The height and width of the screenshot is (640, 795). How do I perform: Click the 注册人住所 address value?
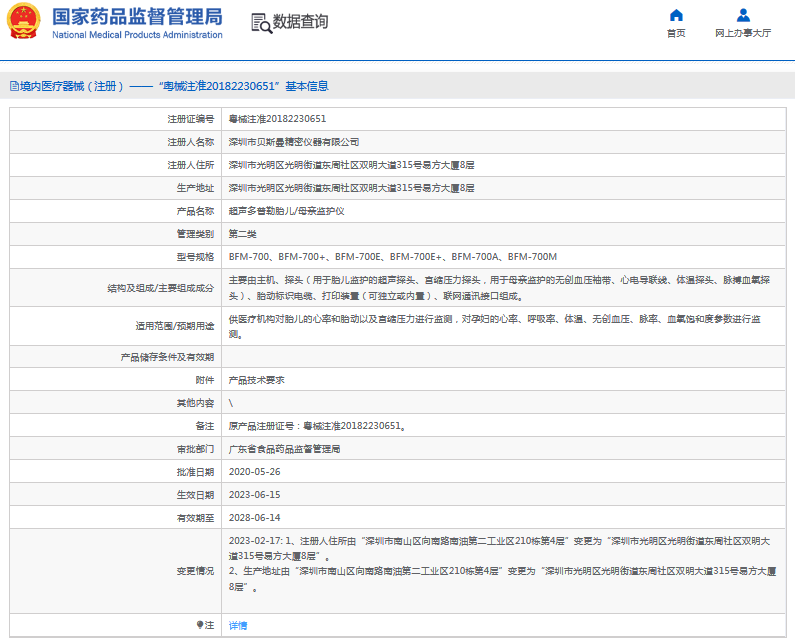(351, 165)
